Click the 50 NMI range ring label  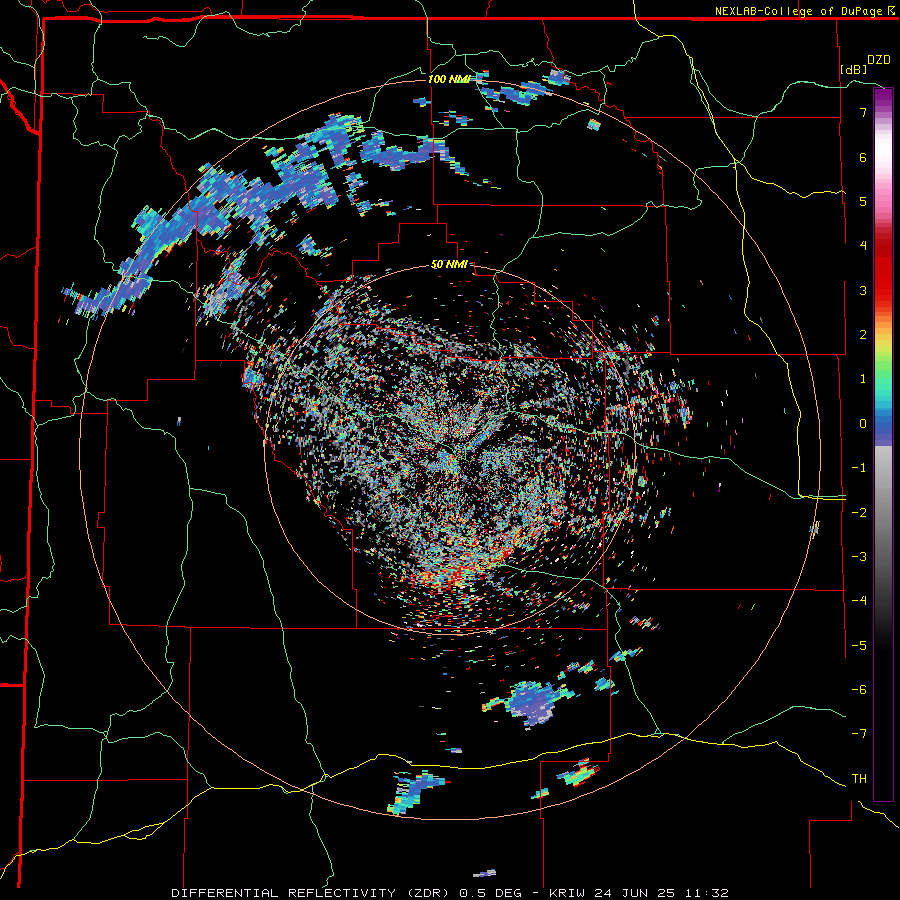click(449, 265)
